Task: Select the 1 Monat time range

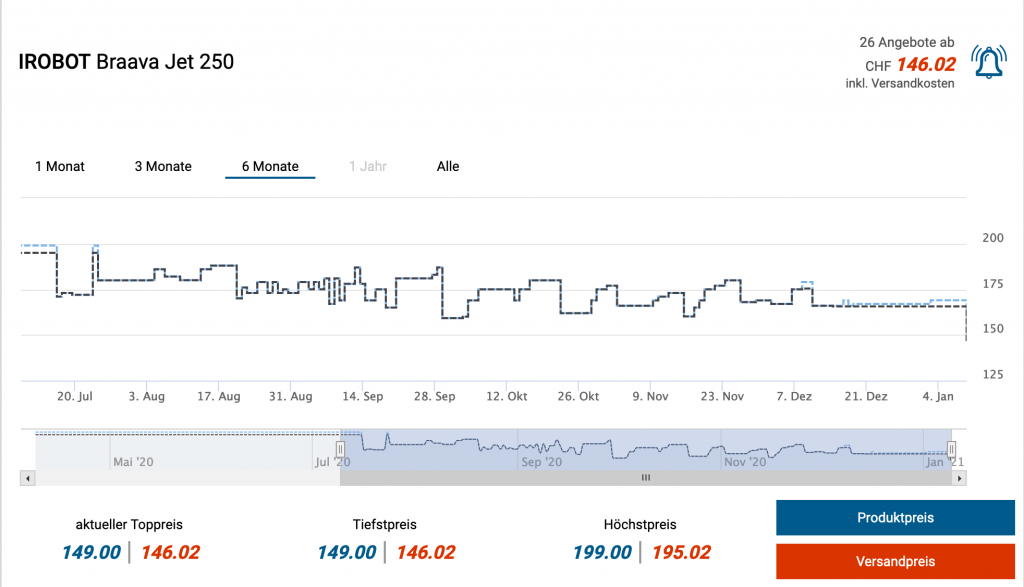Action: coord(60,166)
